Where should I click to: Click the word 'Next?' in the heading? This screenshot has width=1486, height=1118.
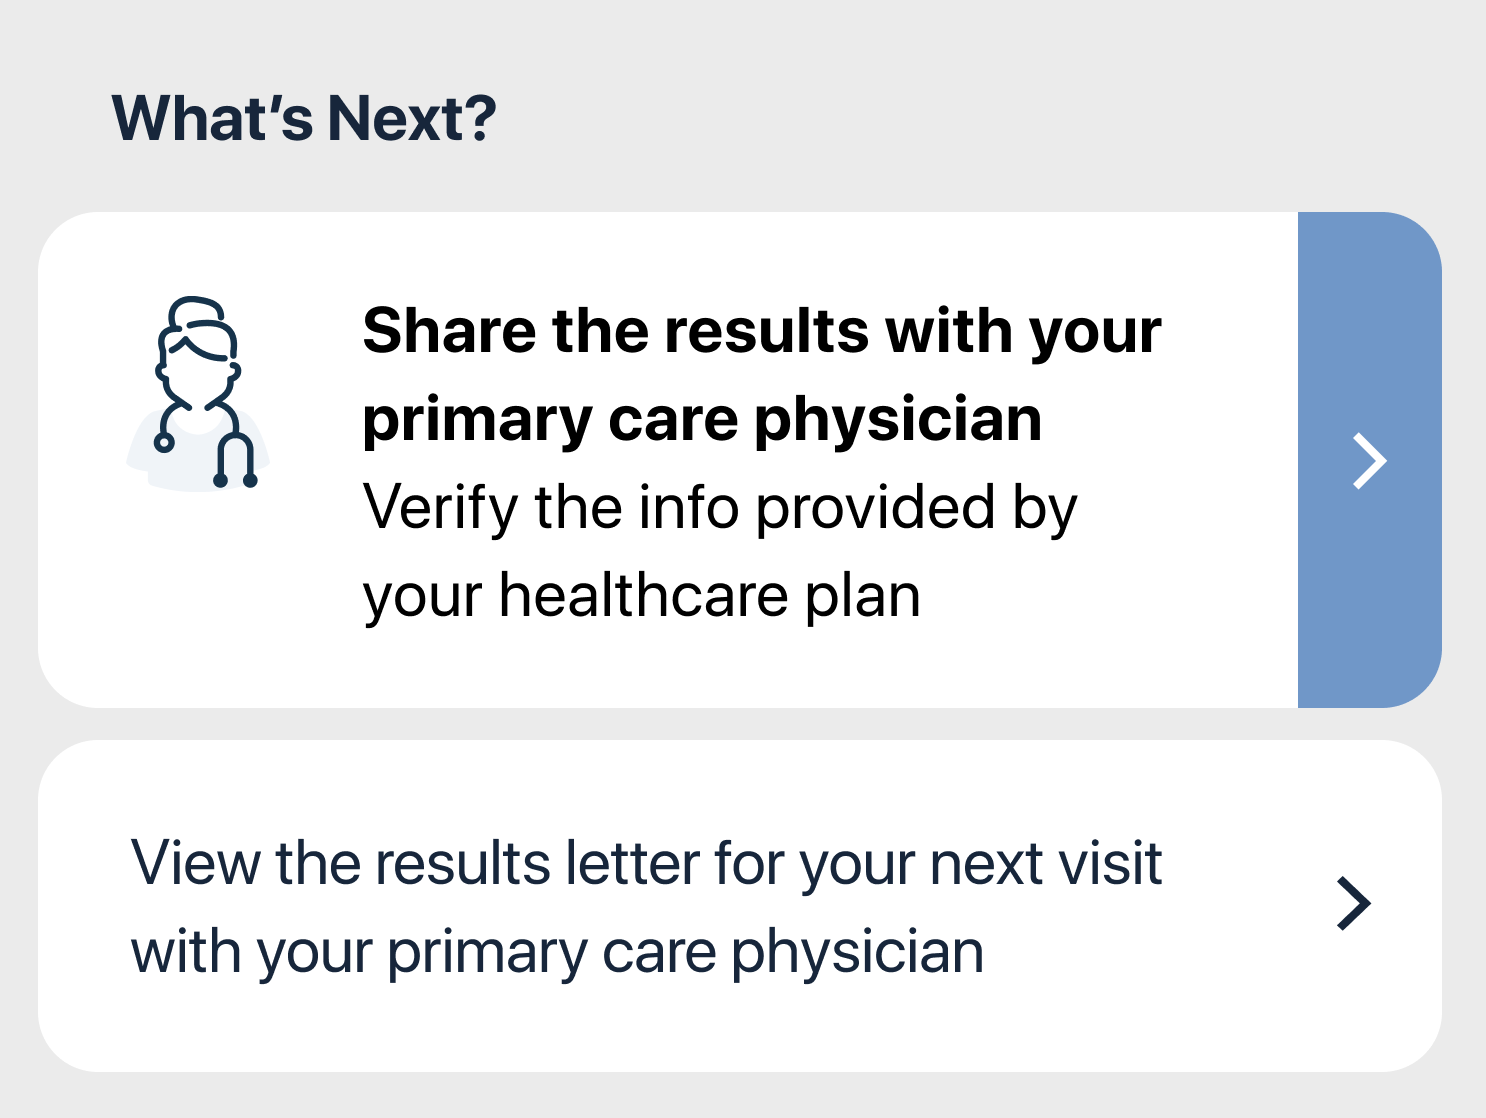pos(412,119)
